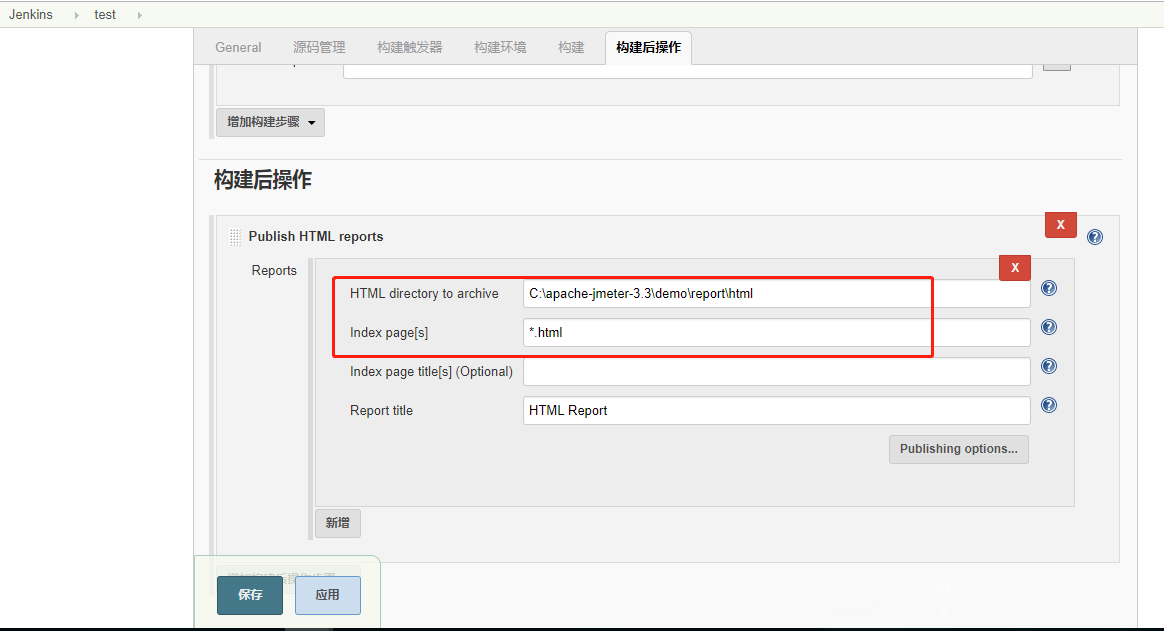The height and width of the screenshot is (631, 1164).
Task: Focus the Index page title[s] (Optional) input
Action: tap(776, 372)
